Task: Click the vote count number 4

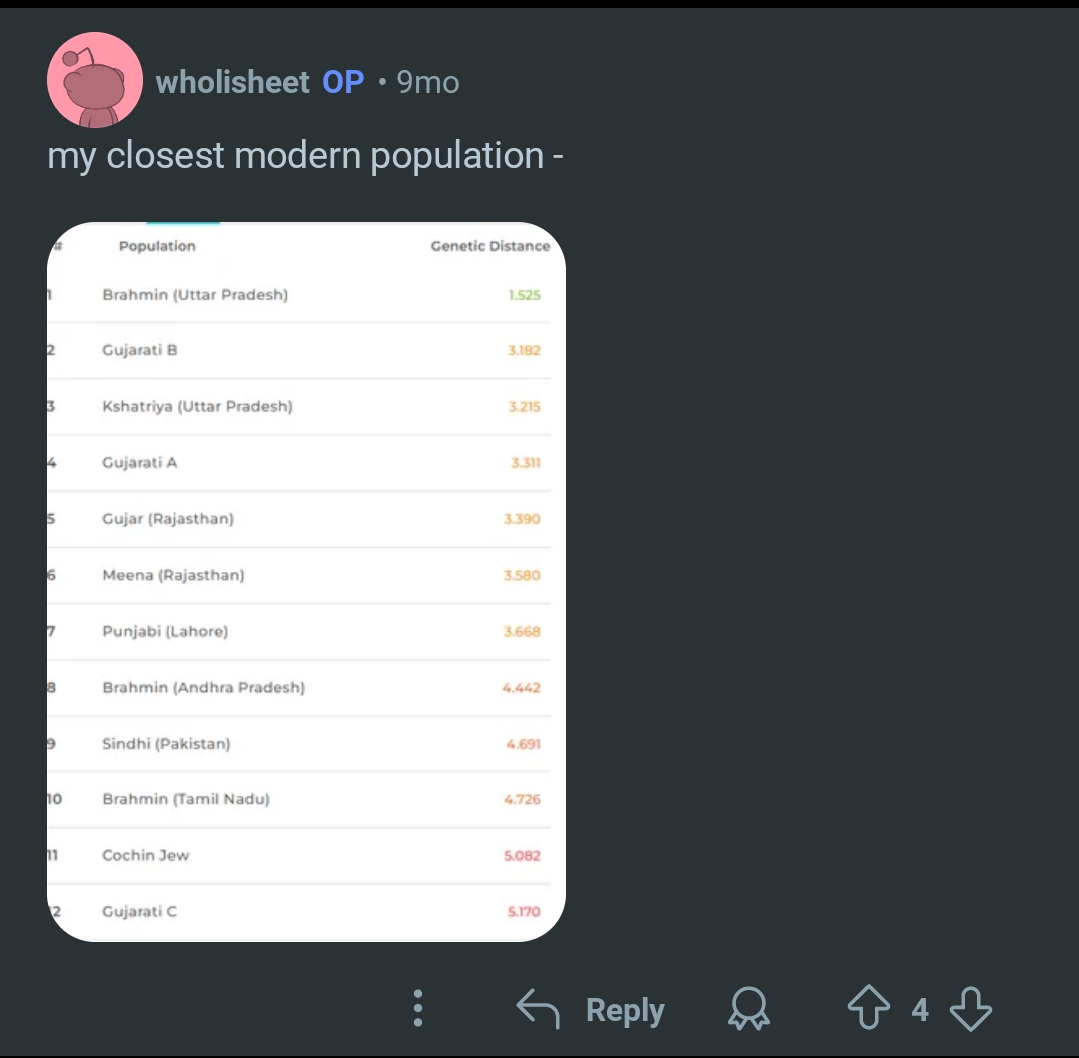Action: tap(919, 1010)
